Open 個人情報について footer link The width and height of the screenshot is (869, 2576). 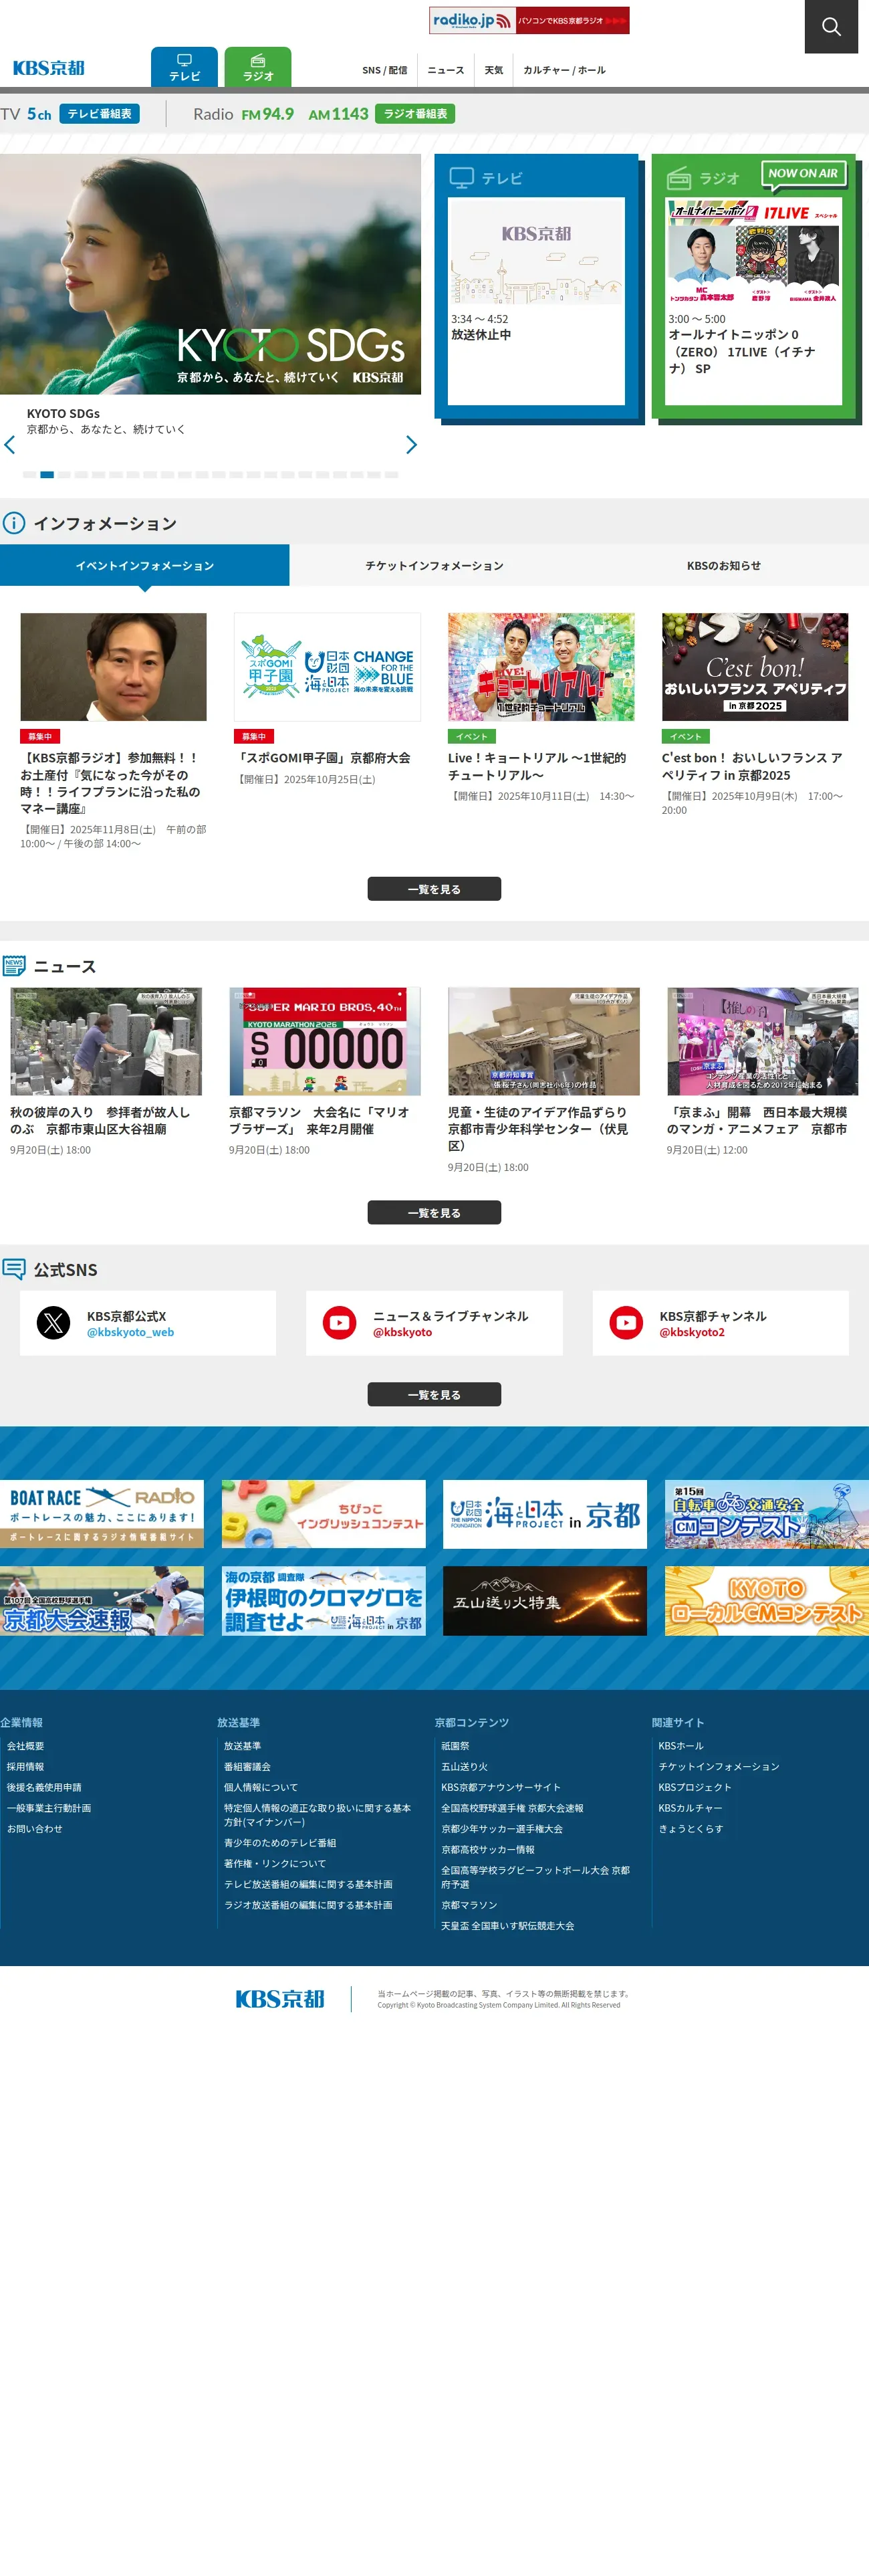point(261,1787)
